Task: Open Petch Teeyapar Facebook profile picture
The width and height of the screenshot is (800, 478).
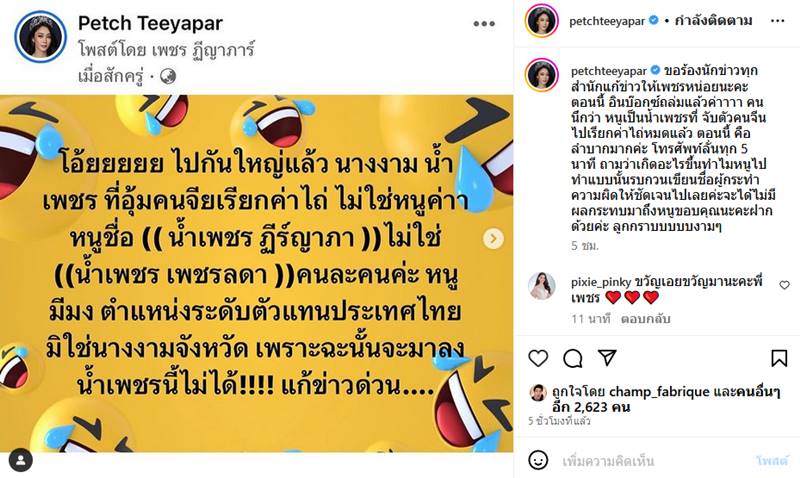Action: pos(40,37)
